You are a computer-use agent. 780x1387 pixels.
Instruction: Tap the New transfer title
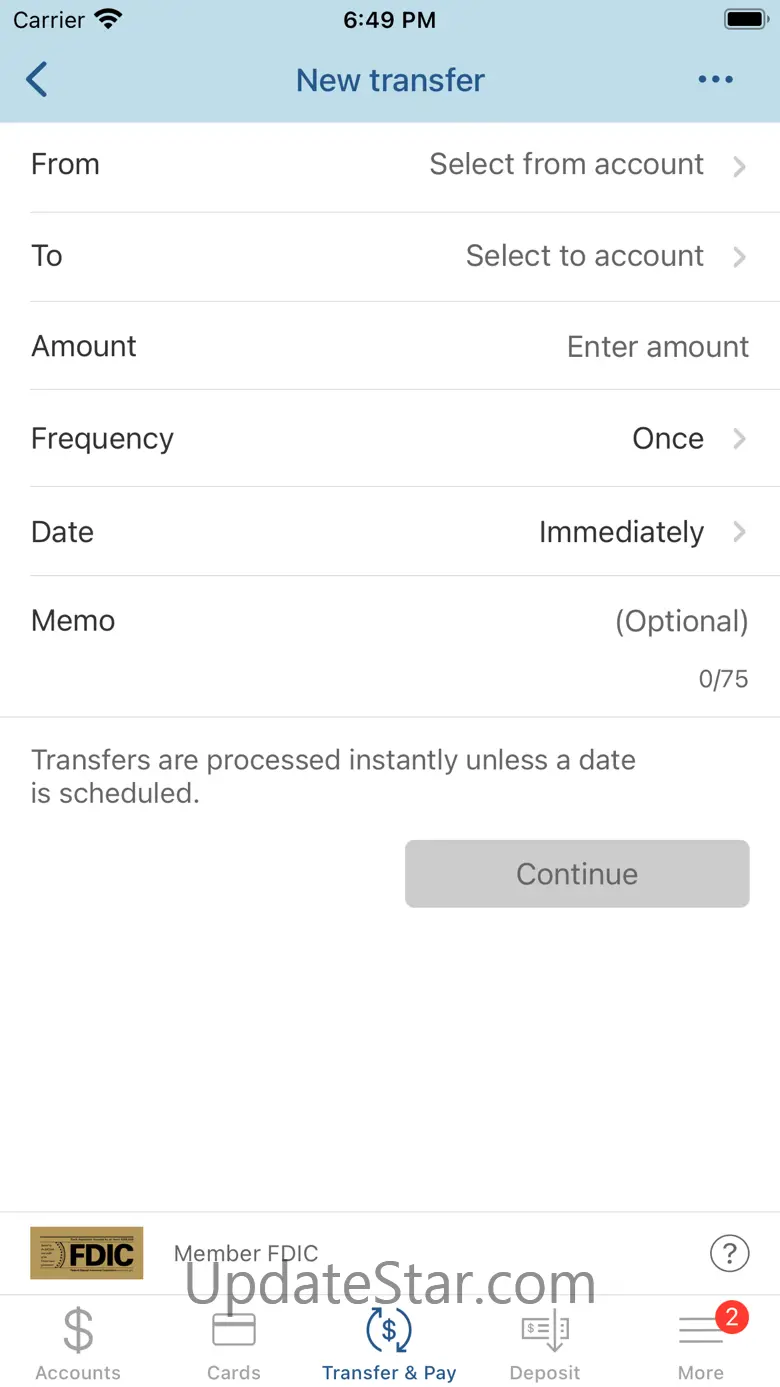point(390,80)
